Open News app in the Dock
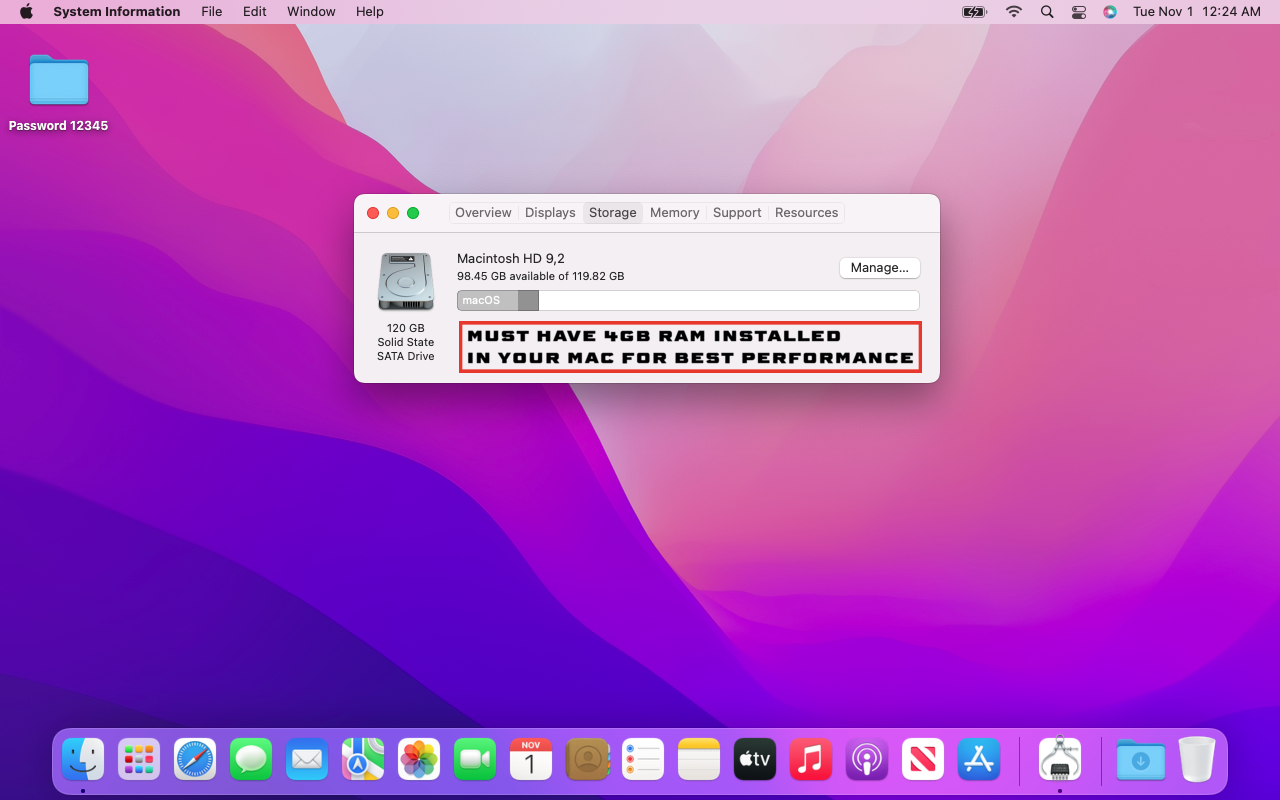 tap(923, 760)
